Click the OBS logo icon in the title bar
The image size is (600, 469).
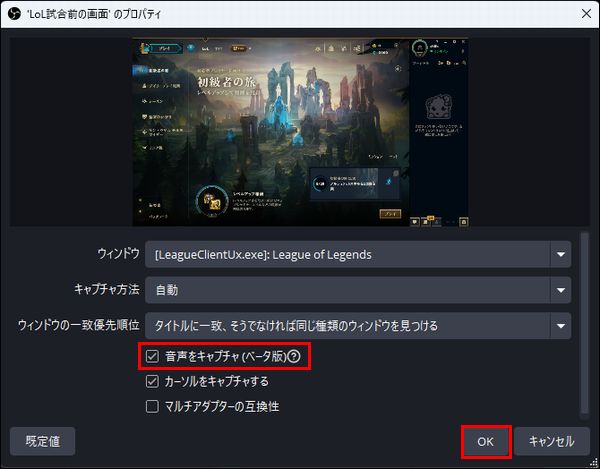point(14,14)
